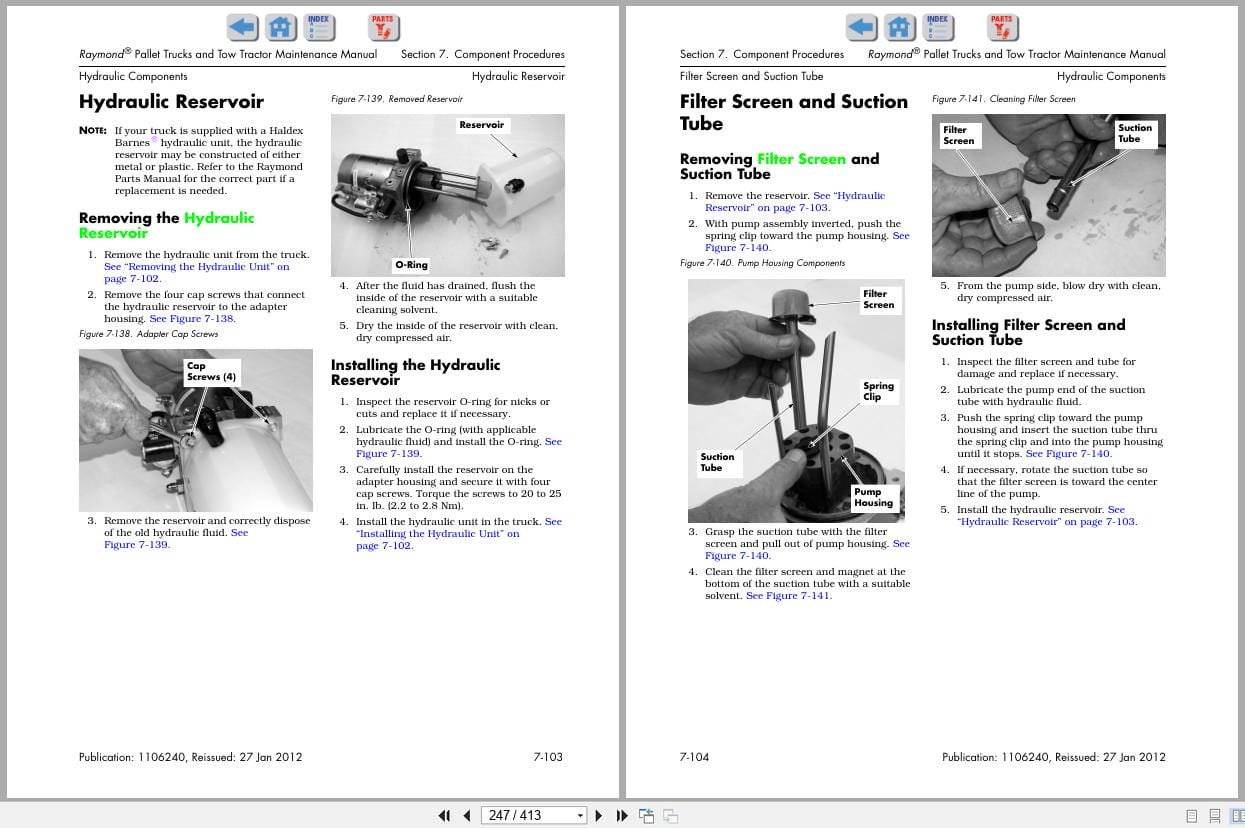Click the home icon on left page header
The image size is (1245, 828).
coord(282,27)
